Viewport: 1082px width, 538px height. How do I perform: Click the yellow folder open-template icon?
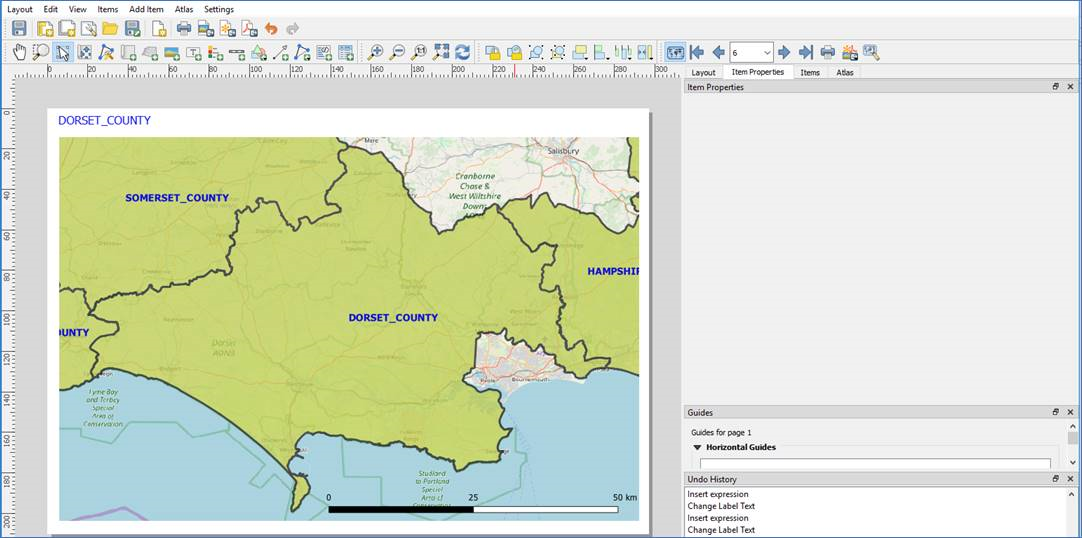[110, 28]
